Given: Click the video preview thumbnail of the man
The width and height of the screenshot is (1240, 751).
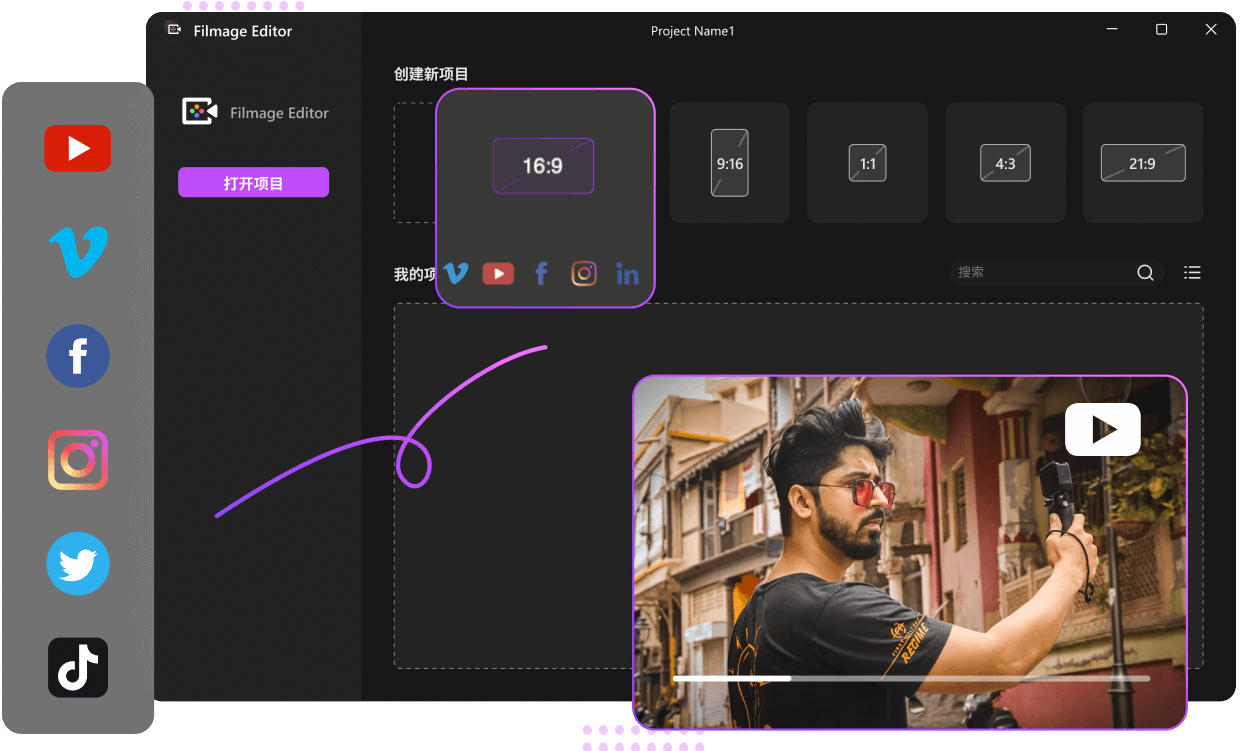Looking at the screenshot, I should 909,552.
